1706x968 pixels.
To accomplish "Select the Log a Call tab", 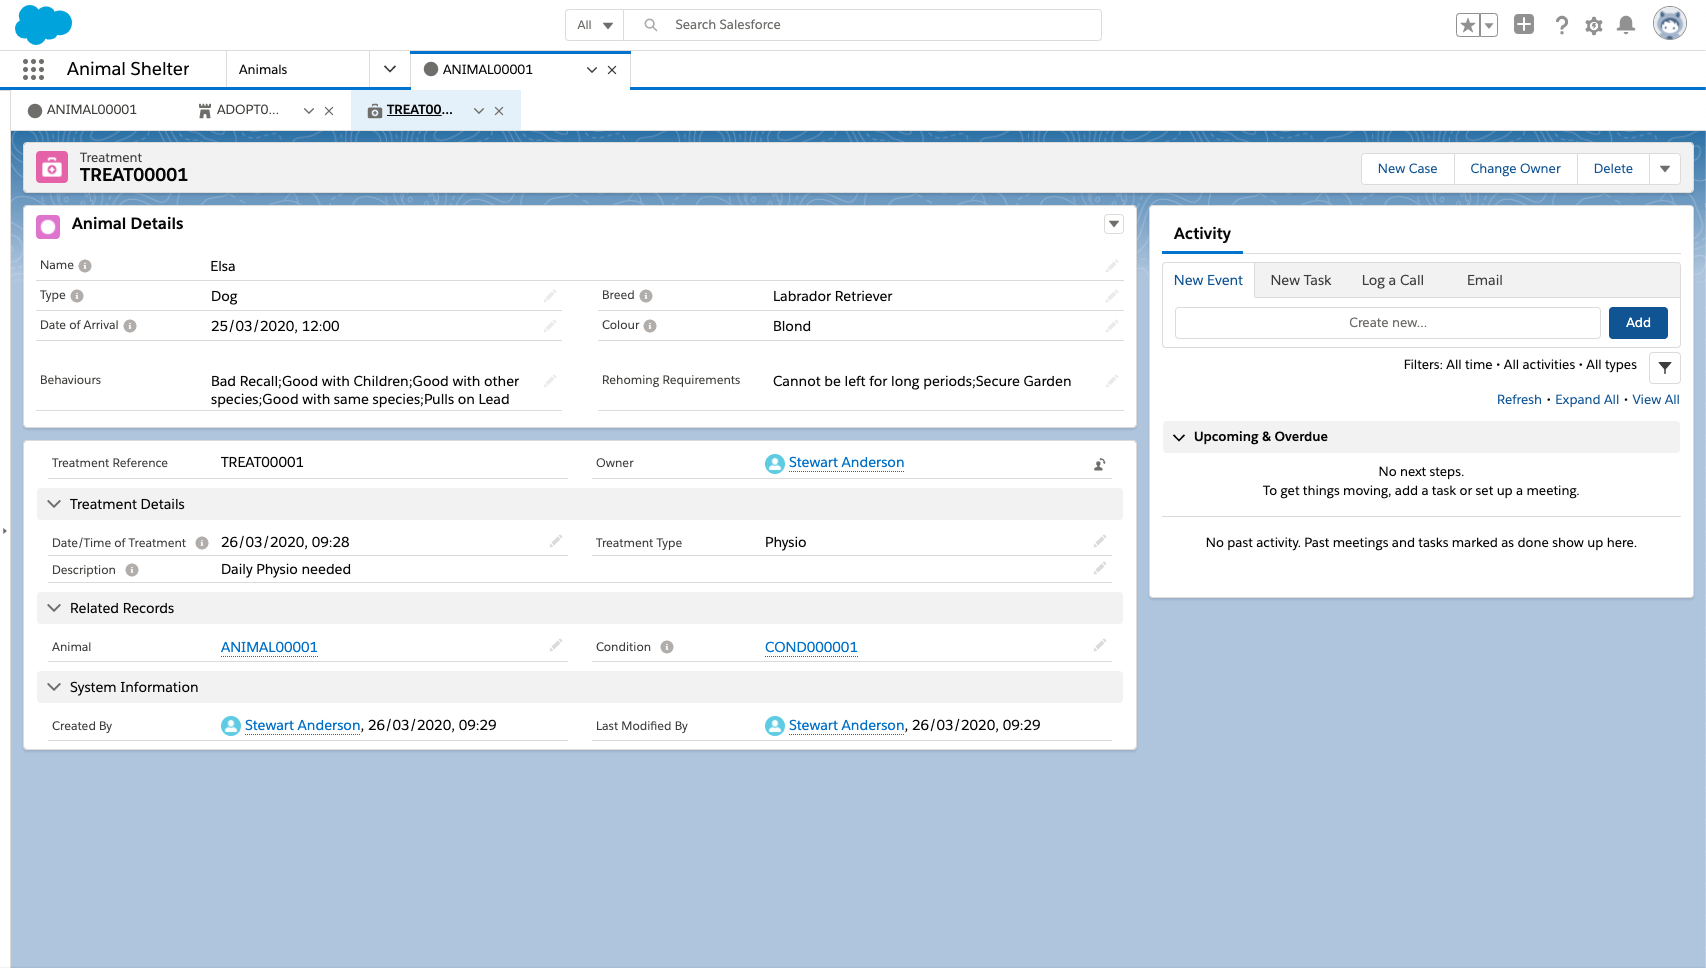I will [1392, 280].
